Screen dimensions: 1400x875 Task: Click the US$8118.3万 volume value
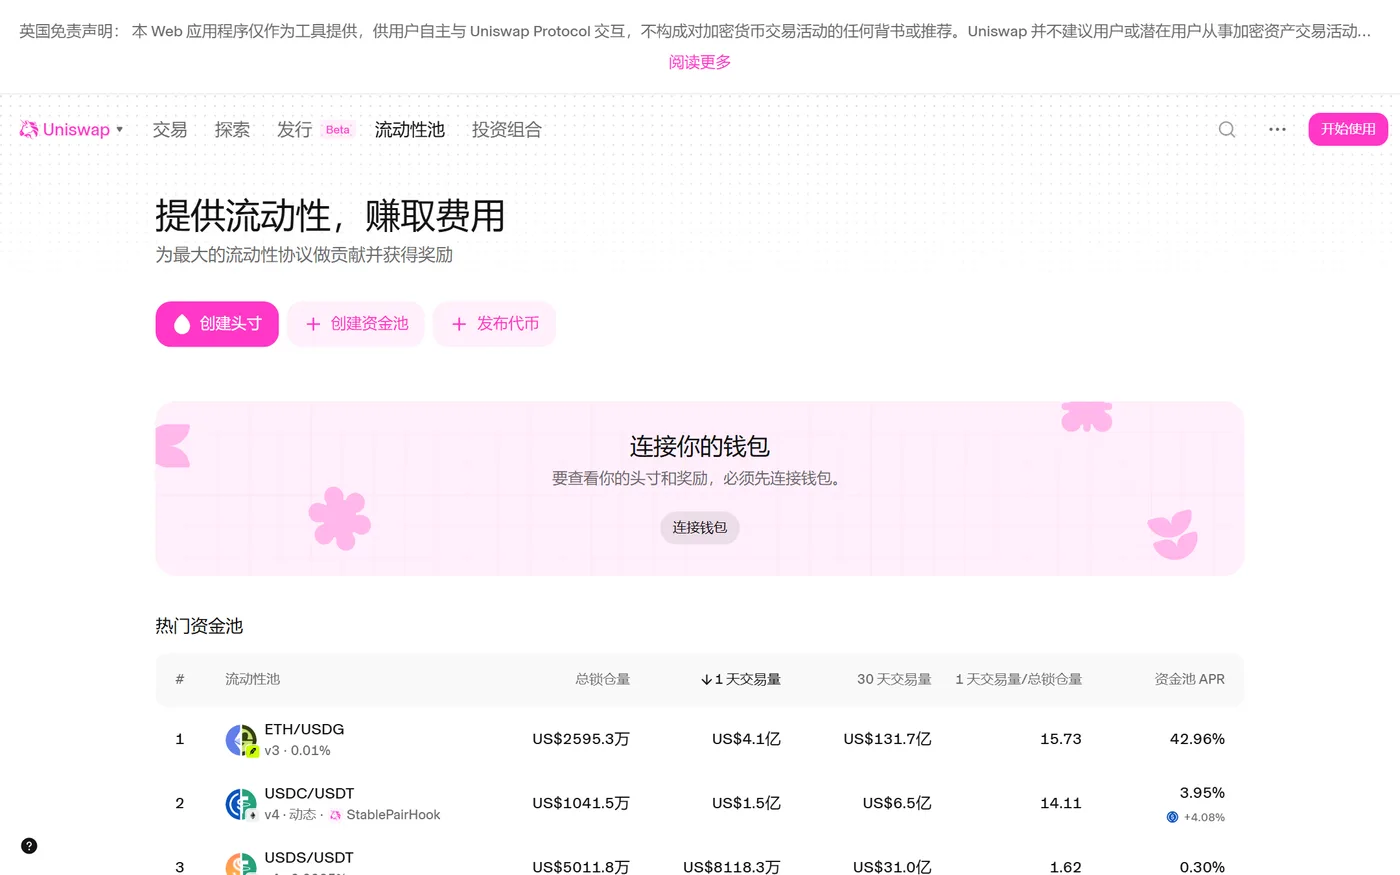coord(732,867)
